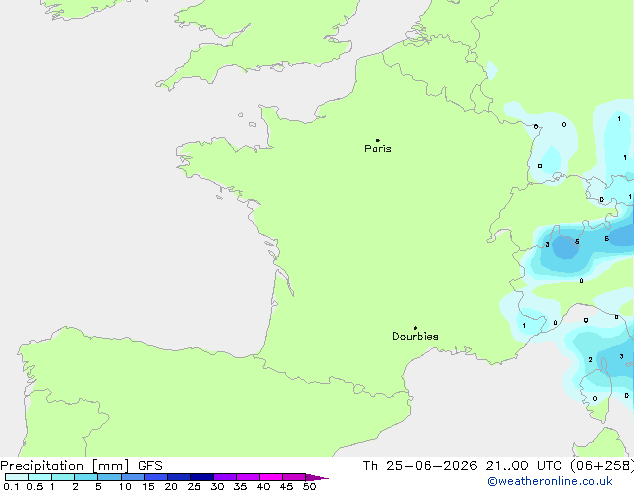Click the precipitation value 6 on map
The width and height of the screenshot is (634, 490).
pos(607,239)
